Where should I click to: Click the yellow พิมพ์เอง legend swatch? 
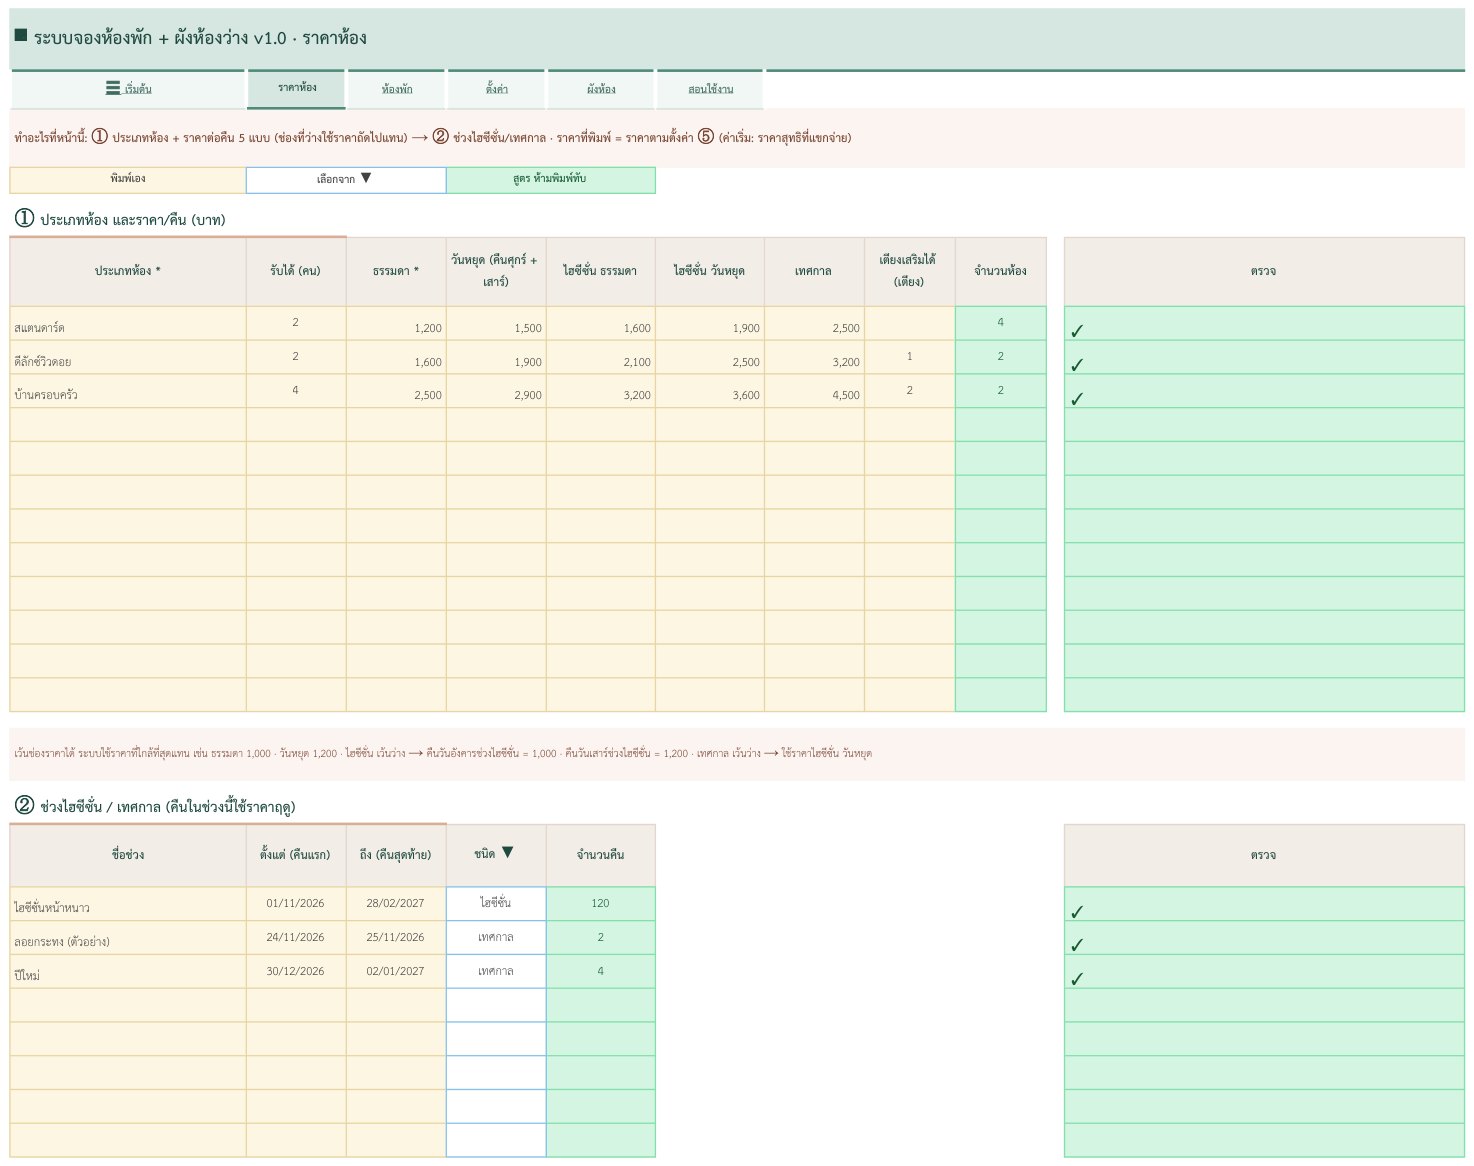tap(128, 180)
